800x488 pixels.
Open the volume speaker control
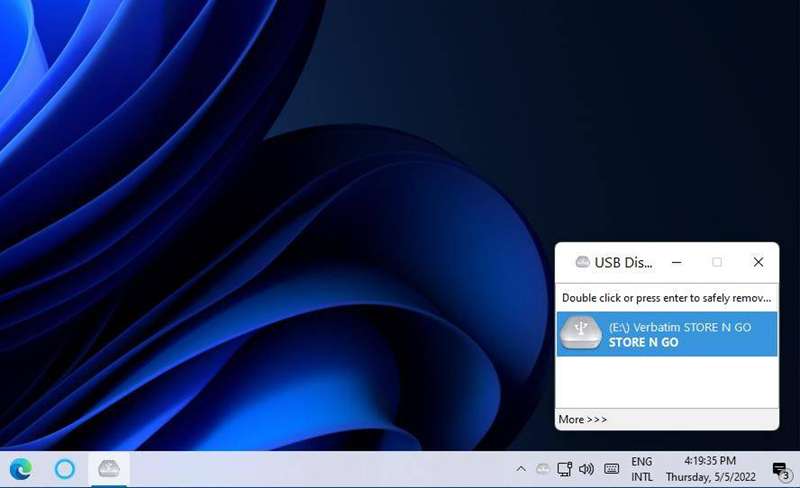click(586, 469)
